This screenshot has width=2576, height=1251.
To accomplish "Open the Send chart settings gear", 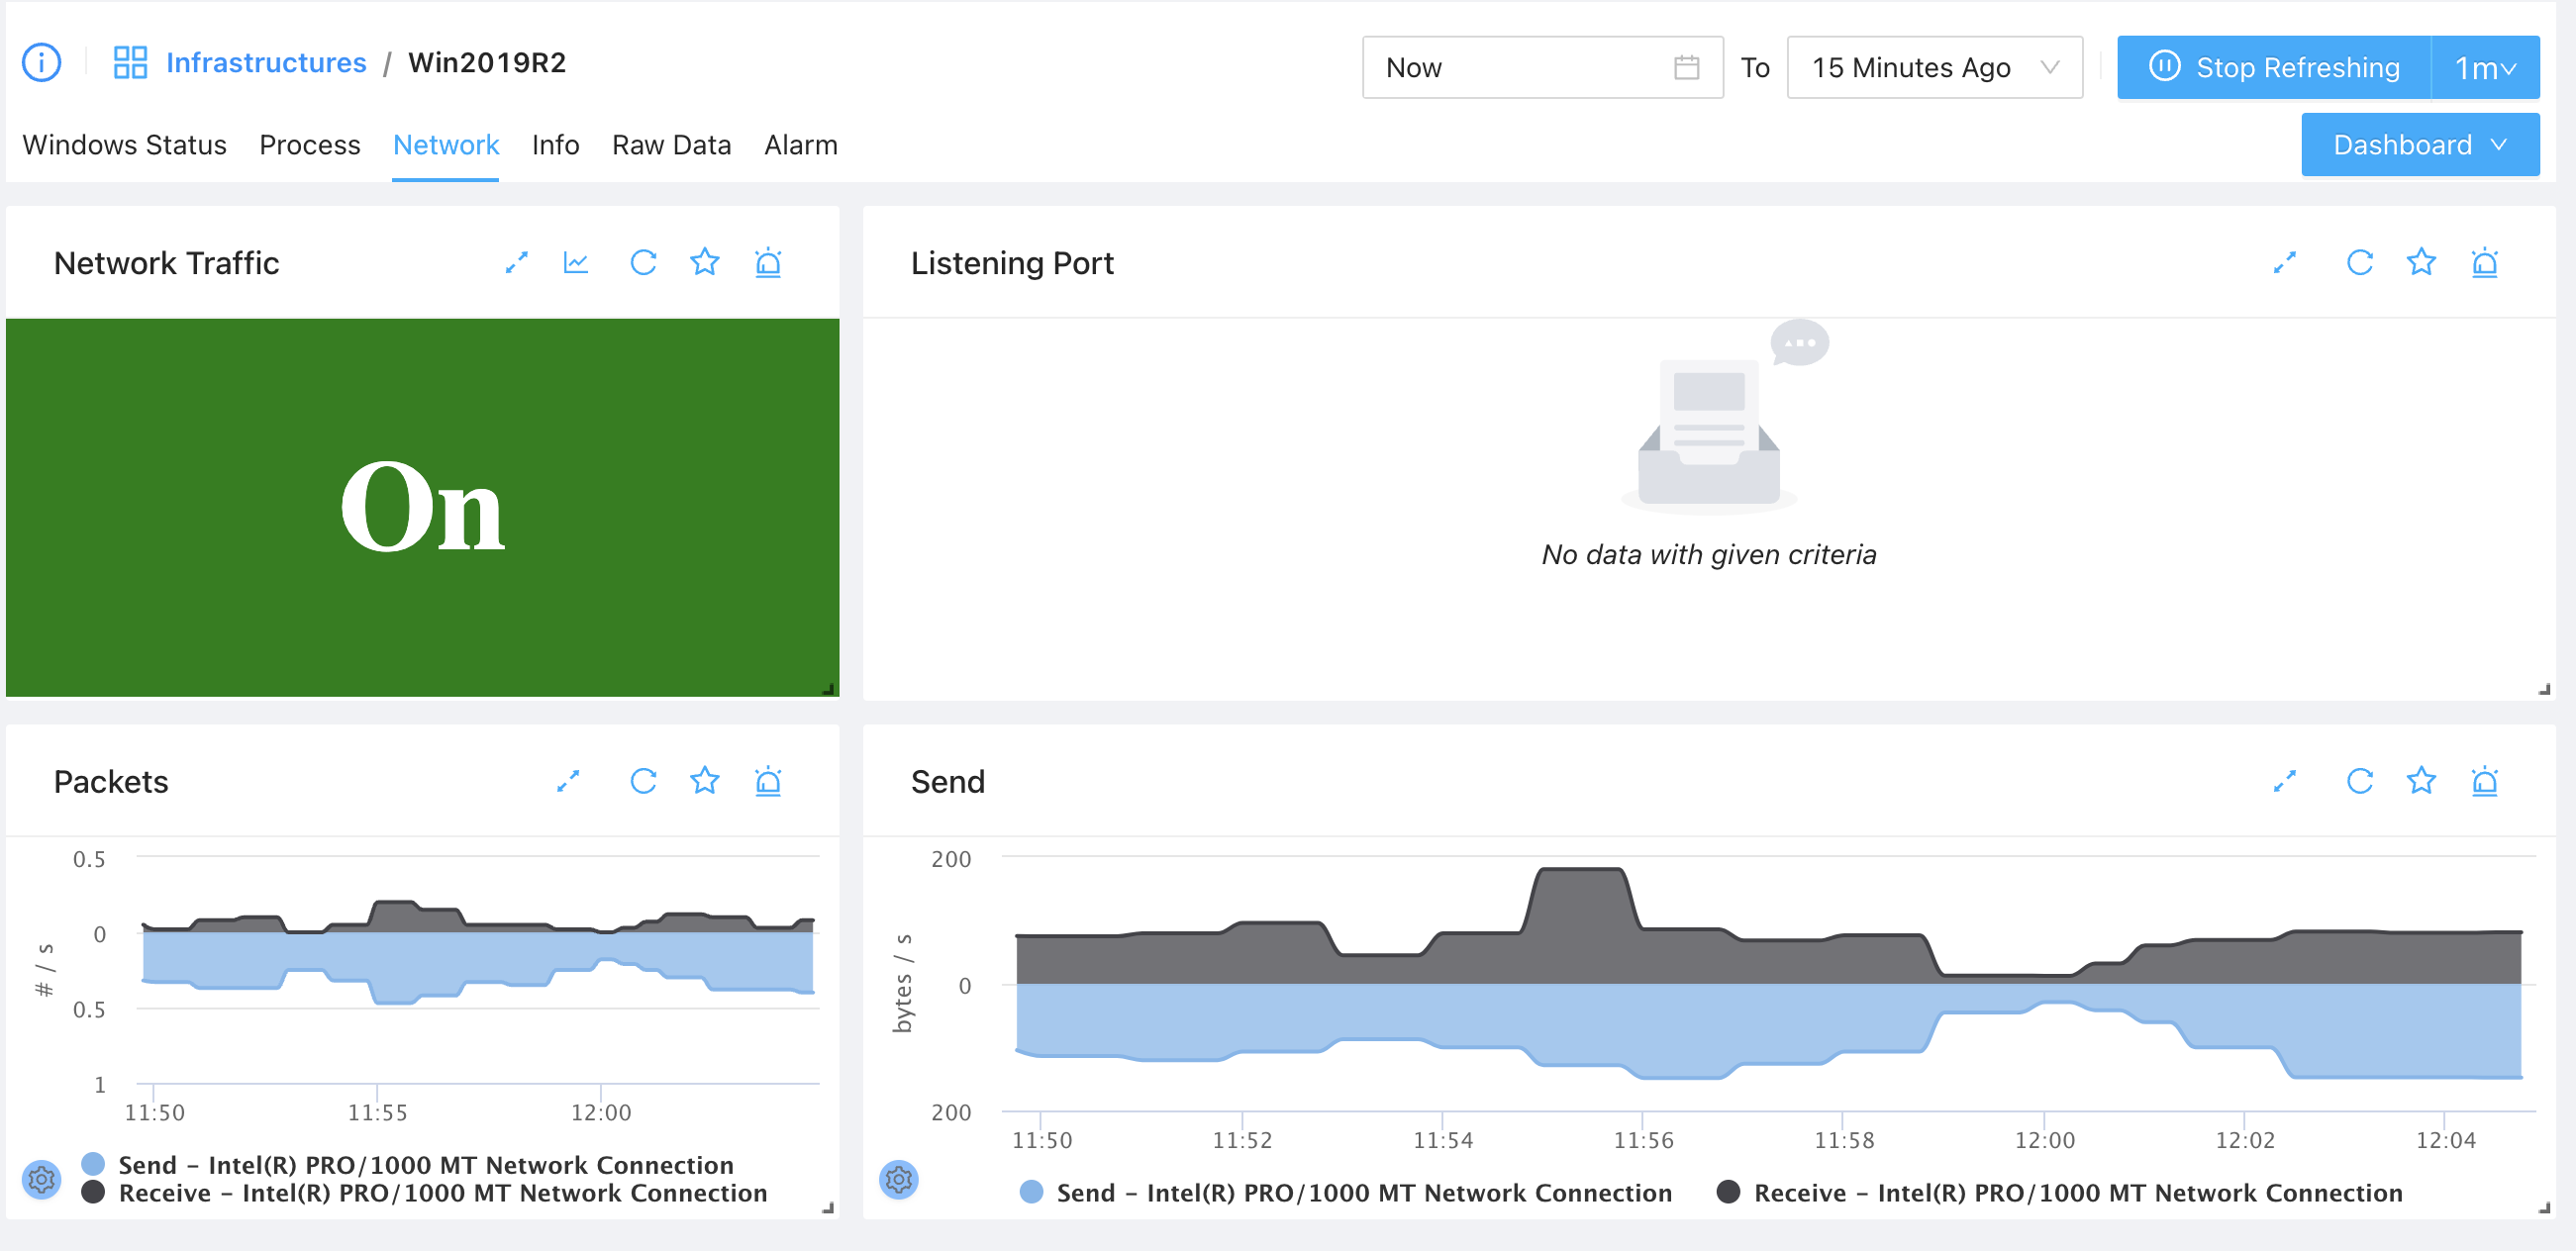I will point(898,1180).
